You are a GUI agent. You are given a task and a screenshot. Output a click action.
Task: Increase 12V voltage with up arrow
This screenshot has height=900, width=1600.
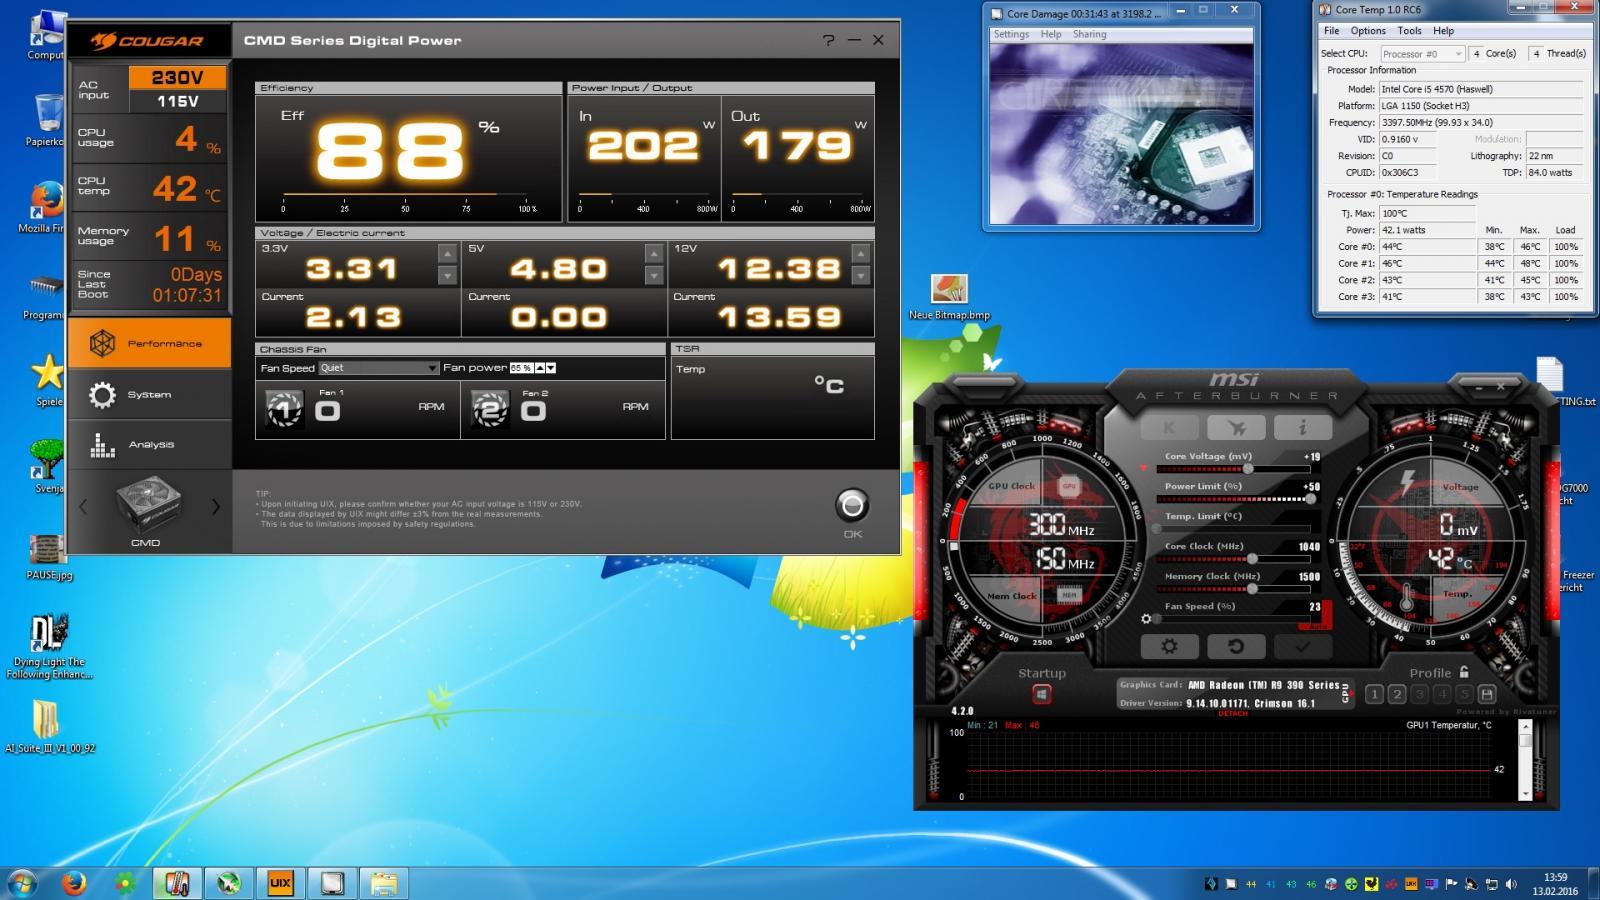tap(860, 254)
